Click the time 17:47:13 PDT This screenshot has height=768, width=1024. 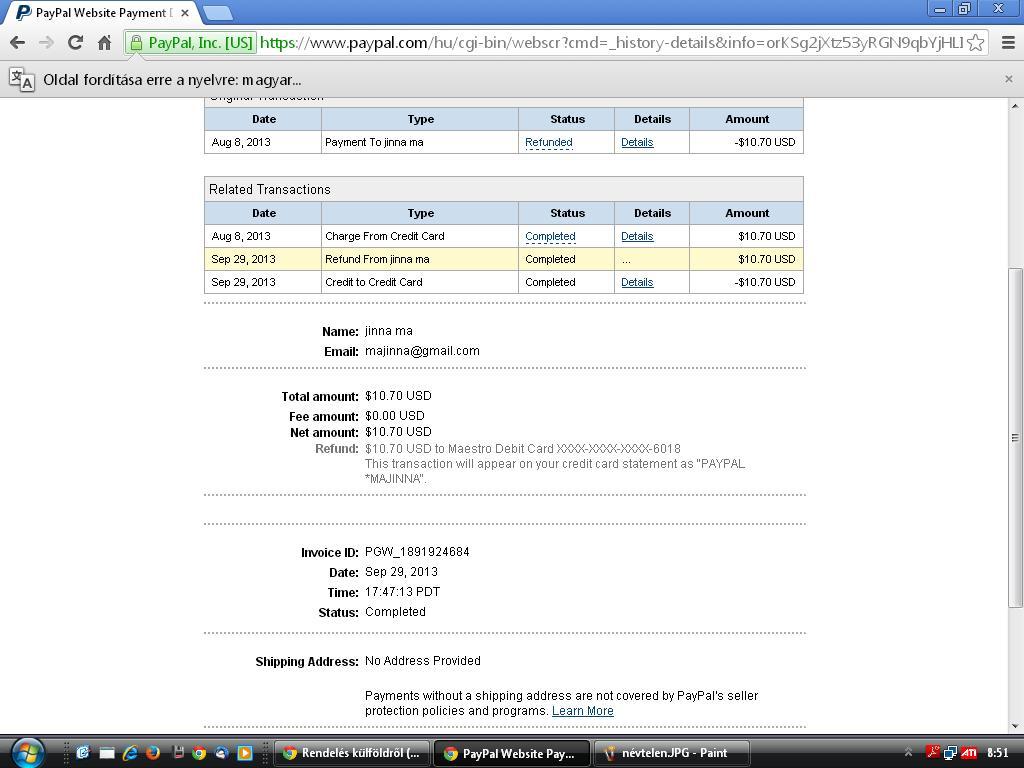(402, 592)
